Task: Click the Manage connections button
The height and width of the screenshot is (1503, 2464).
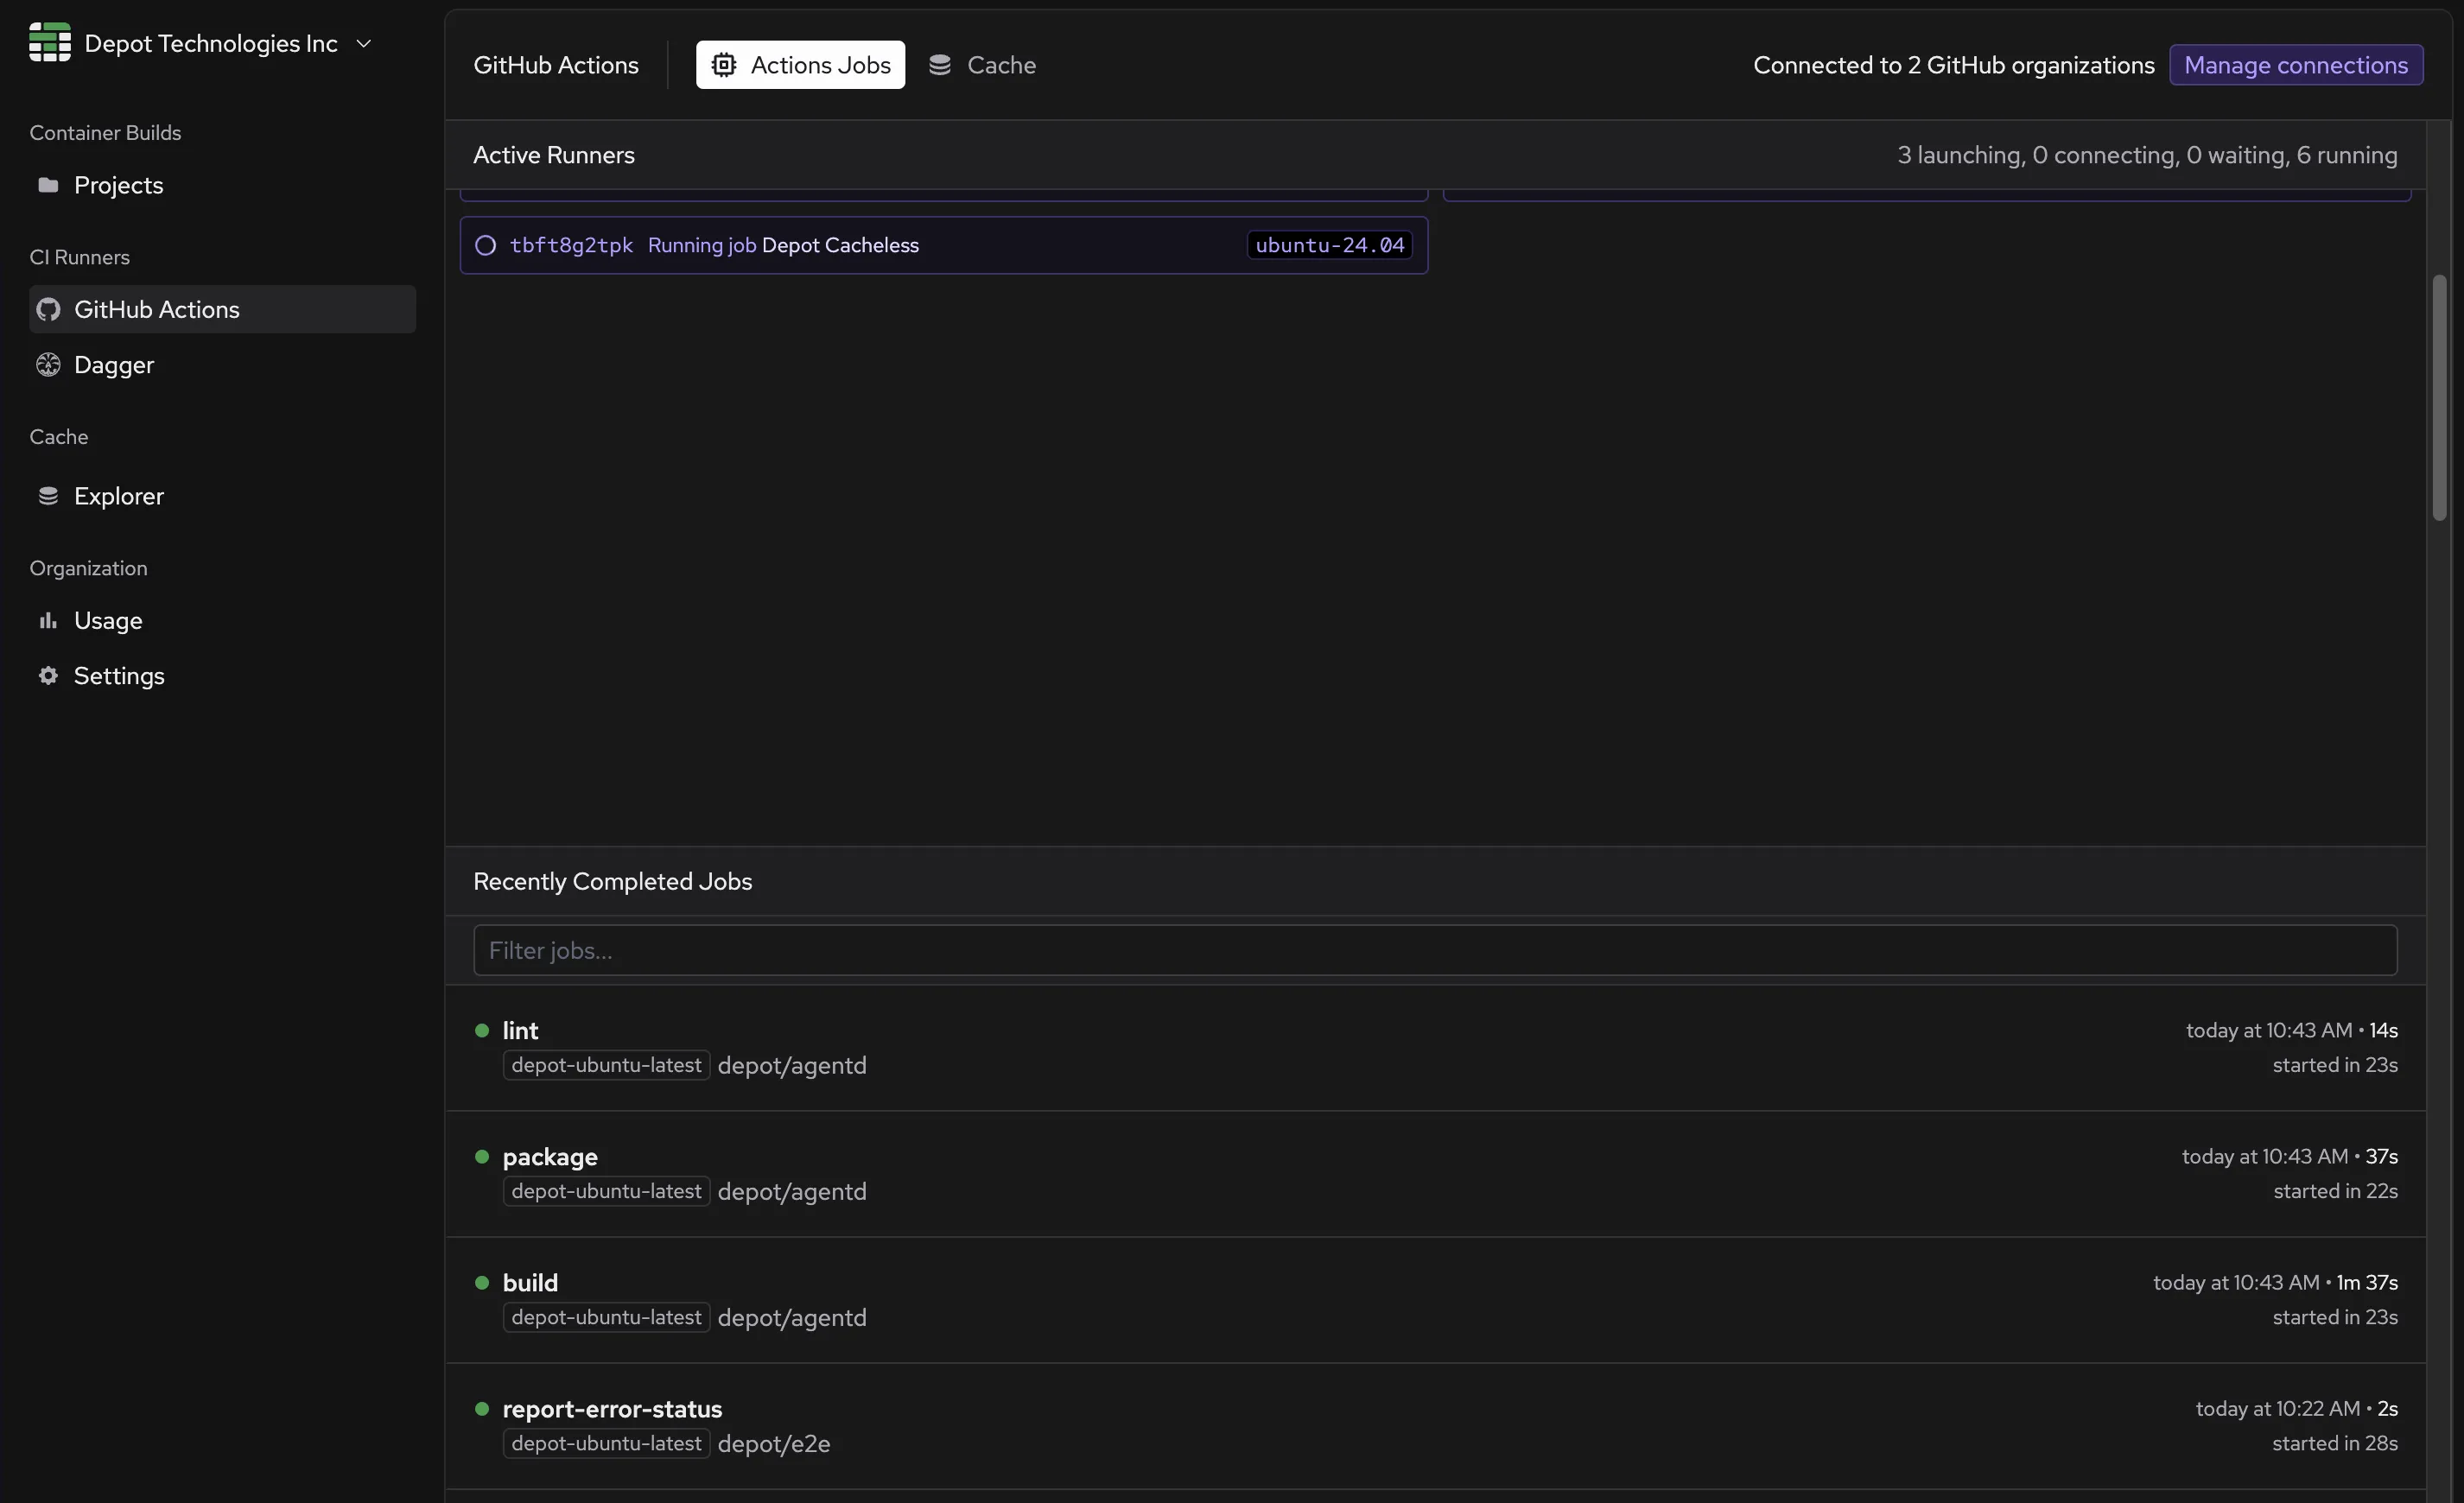Action: 2295,65
